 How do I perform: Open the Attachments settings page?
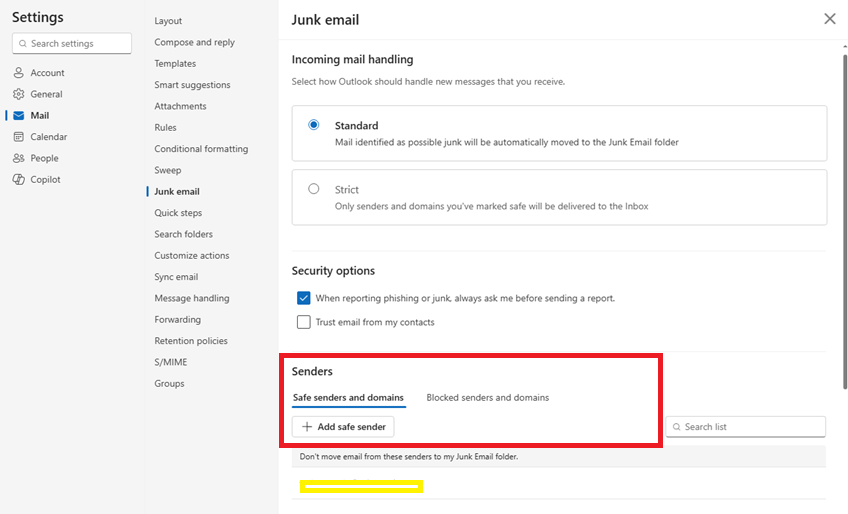(x=180, y=106)
